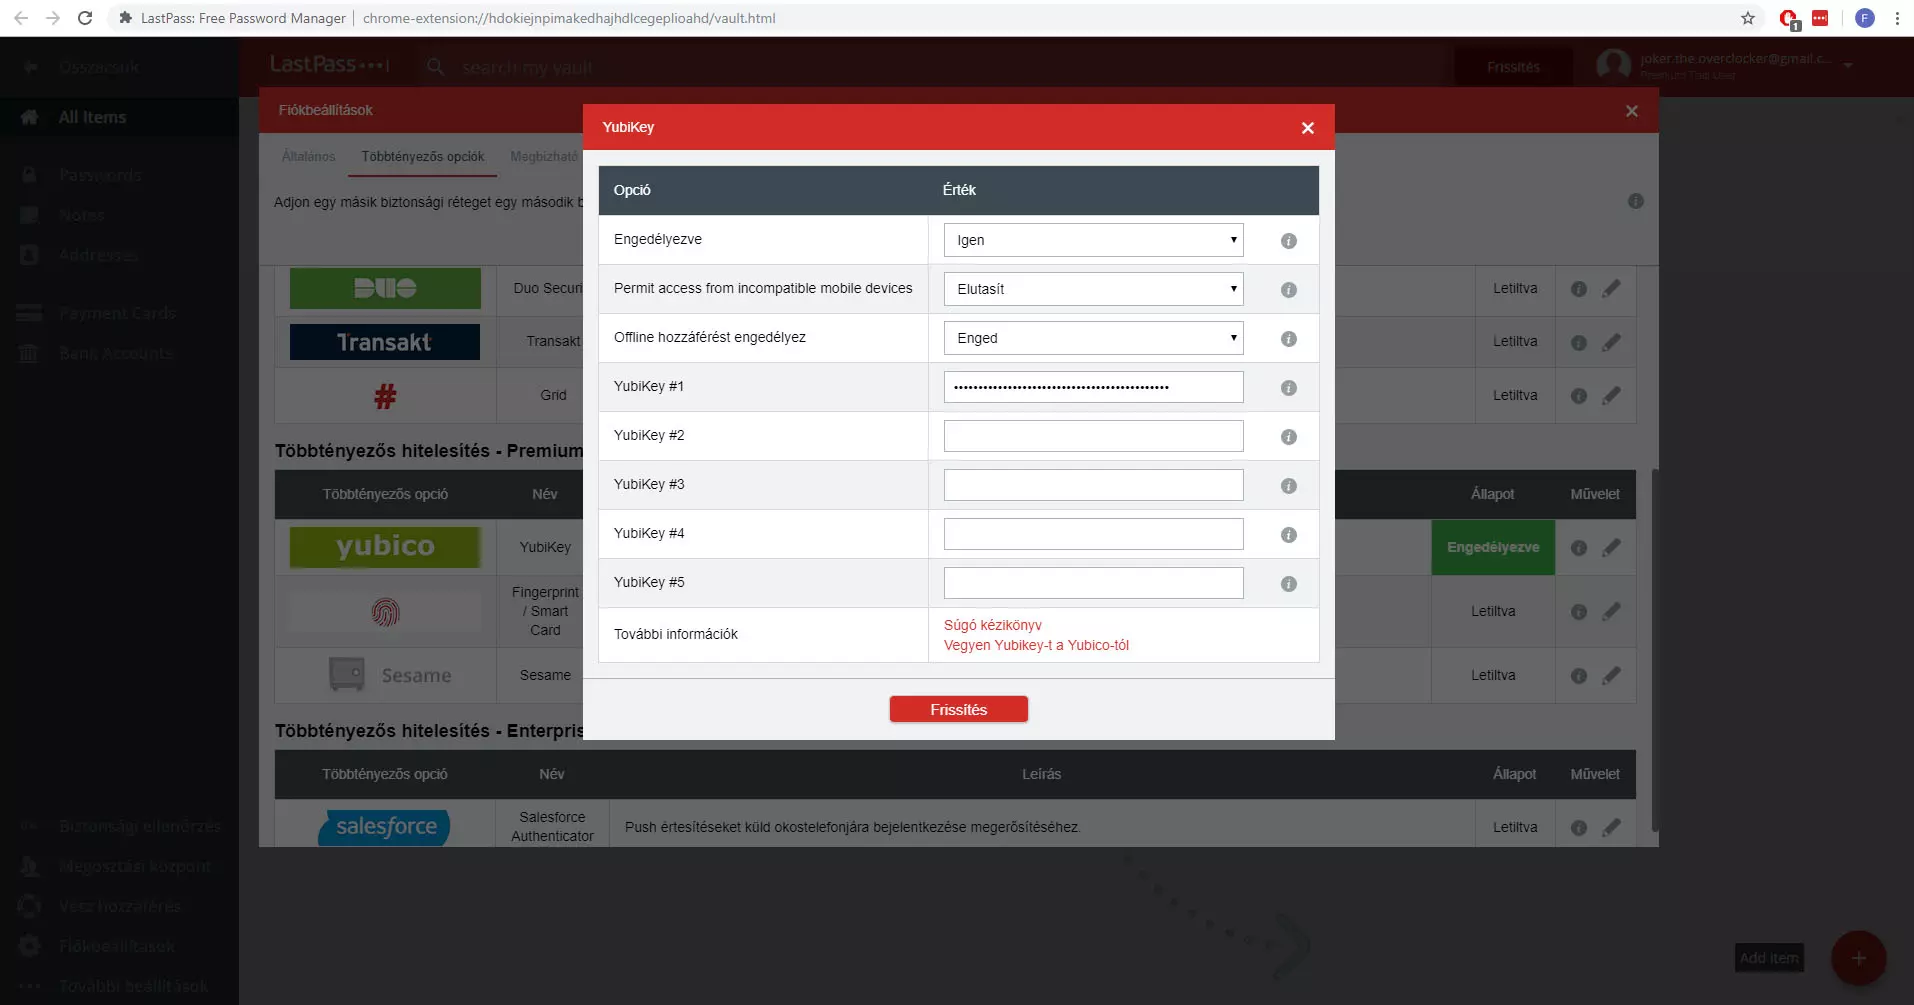Show info for Sesame row
The width and height of the screenshot is (1914, 1005).
coord(1579,676)
